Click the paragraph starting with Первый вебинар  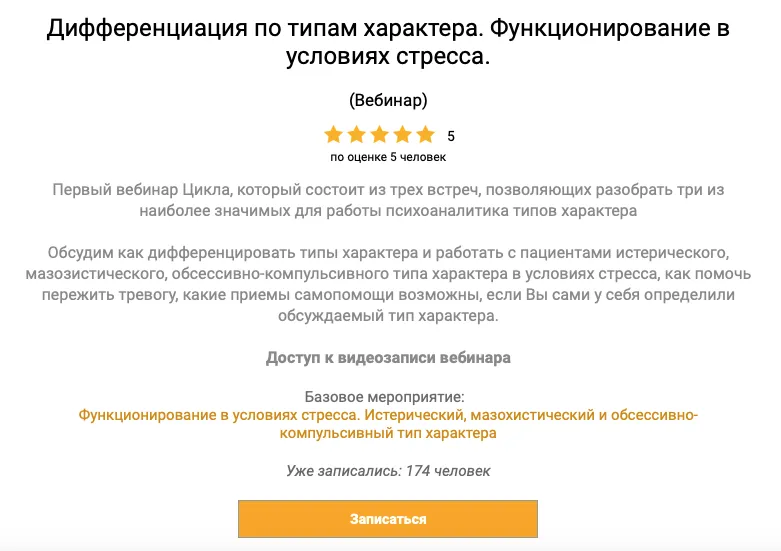388,199
